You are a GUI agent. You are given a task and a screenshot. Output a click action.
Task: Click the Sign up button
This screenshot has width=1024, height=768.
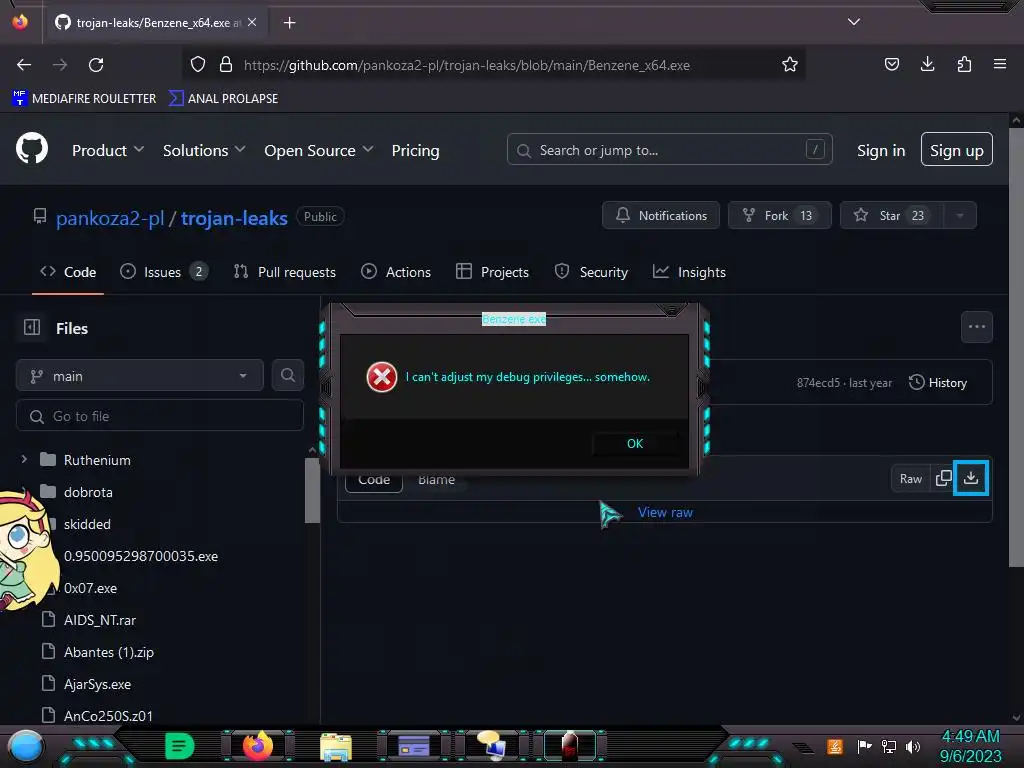pyautogui.click(x=957, y=150)
